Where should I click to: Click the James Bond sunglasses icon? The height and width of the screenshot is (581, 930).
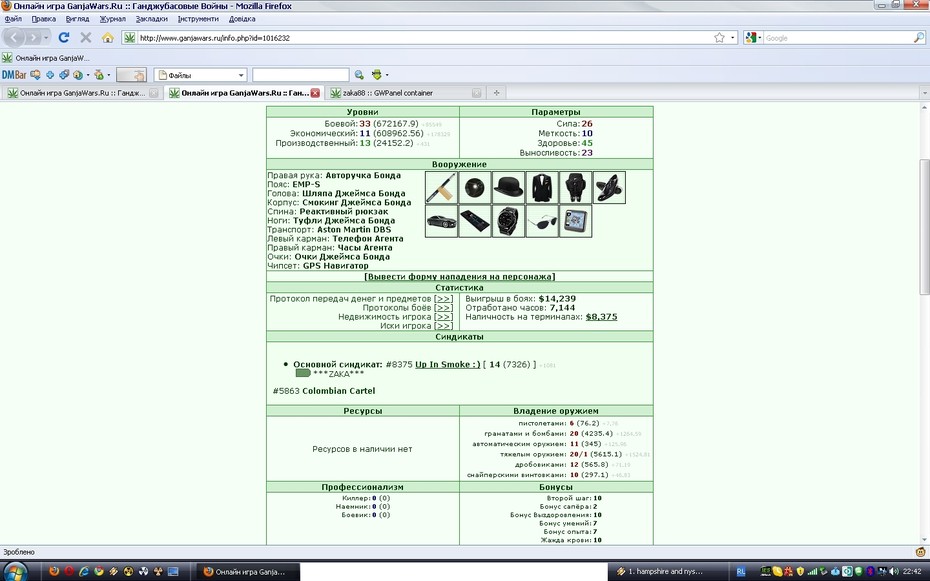point(542,221)
